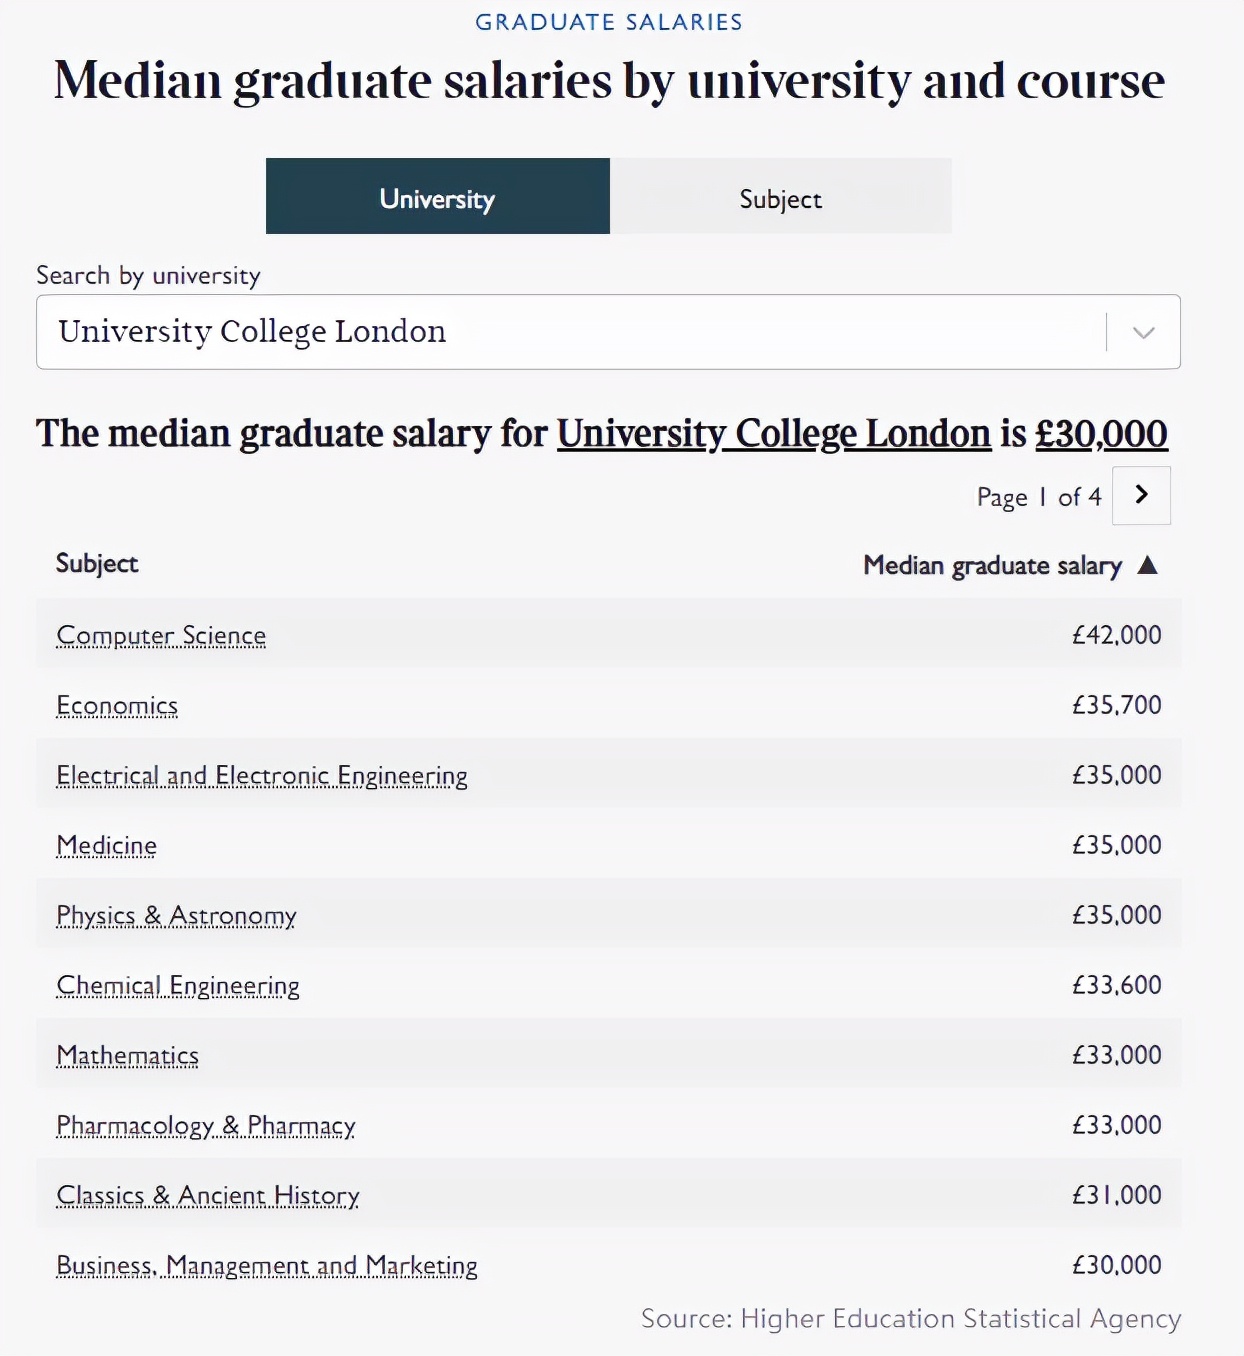Click the Chemical Engineering link
The image size is (1244, 1356).
click(177, 985)
